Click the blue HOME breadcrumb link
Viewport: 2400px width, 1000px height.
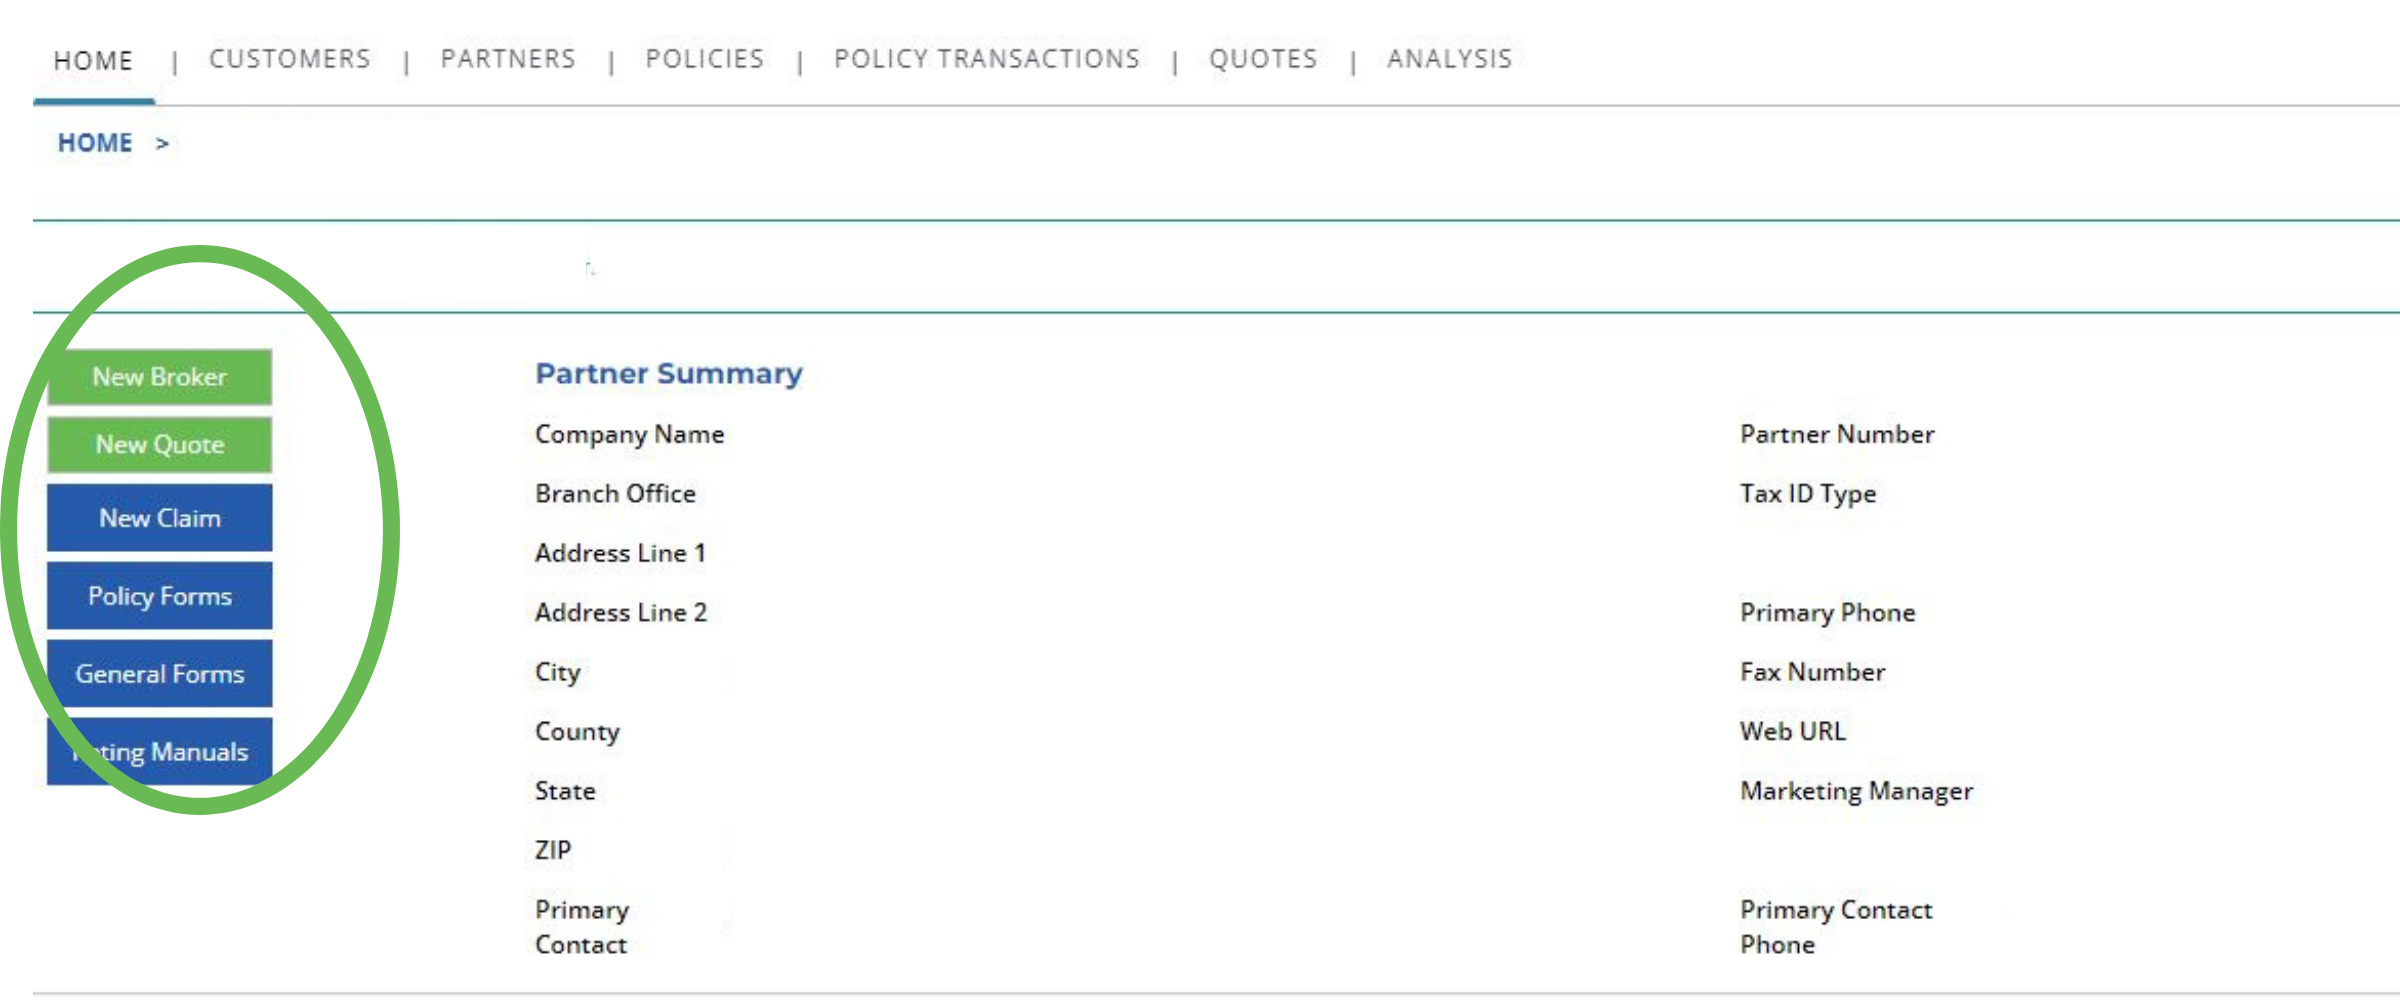tap(95, 143)
